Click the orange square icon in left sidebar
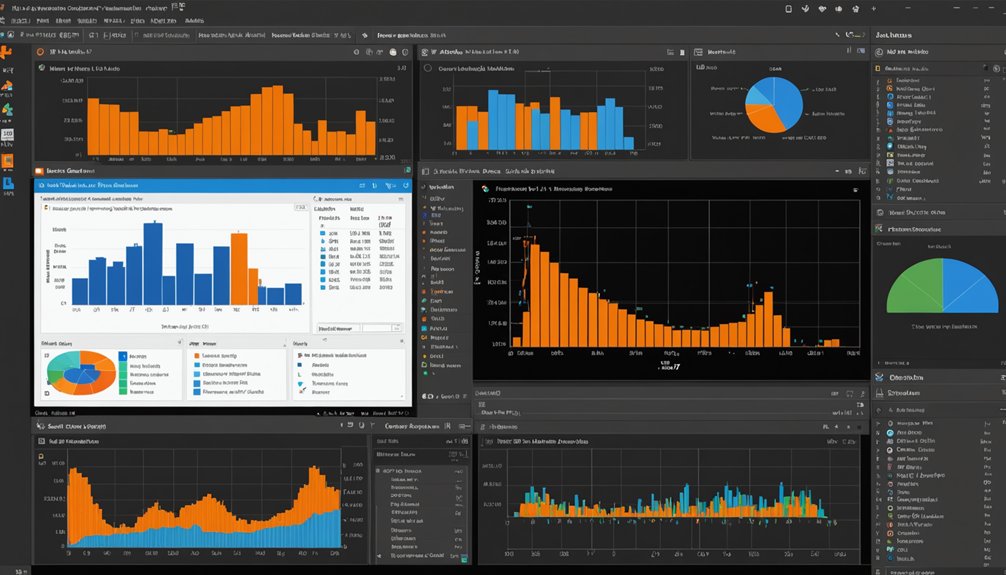The width and height of the screenshot is (1006, 575). pyautogui.click(x=7, y=159)
